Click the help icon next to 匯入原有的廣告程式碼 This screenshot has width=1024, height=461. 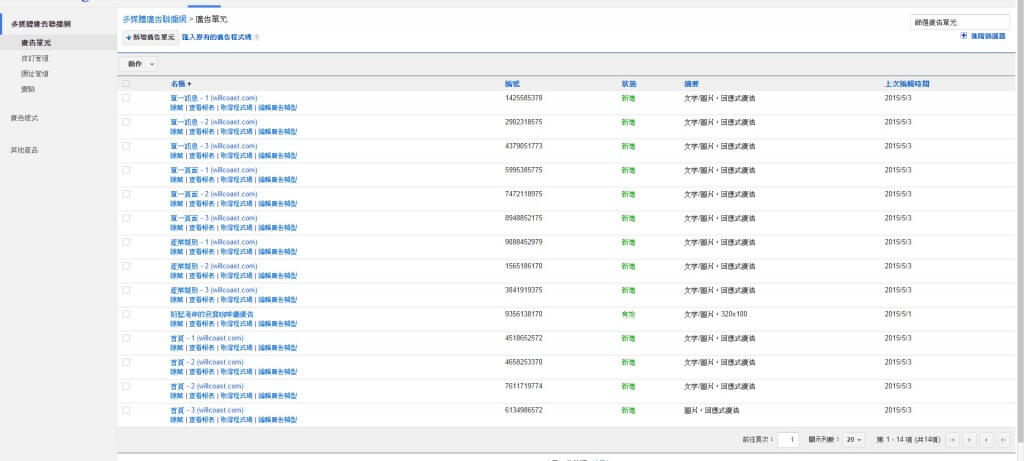[x=257, y=37]
